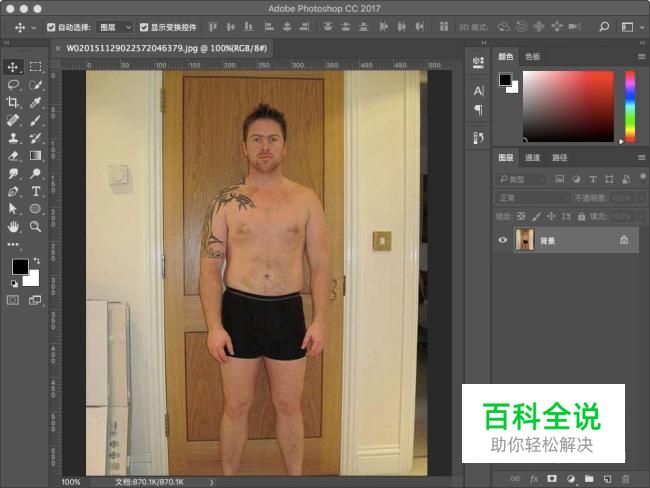Select the Spot Healing Brush tool
The image size is (650, 488).
[13, 120]
